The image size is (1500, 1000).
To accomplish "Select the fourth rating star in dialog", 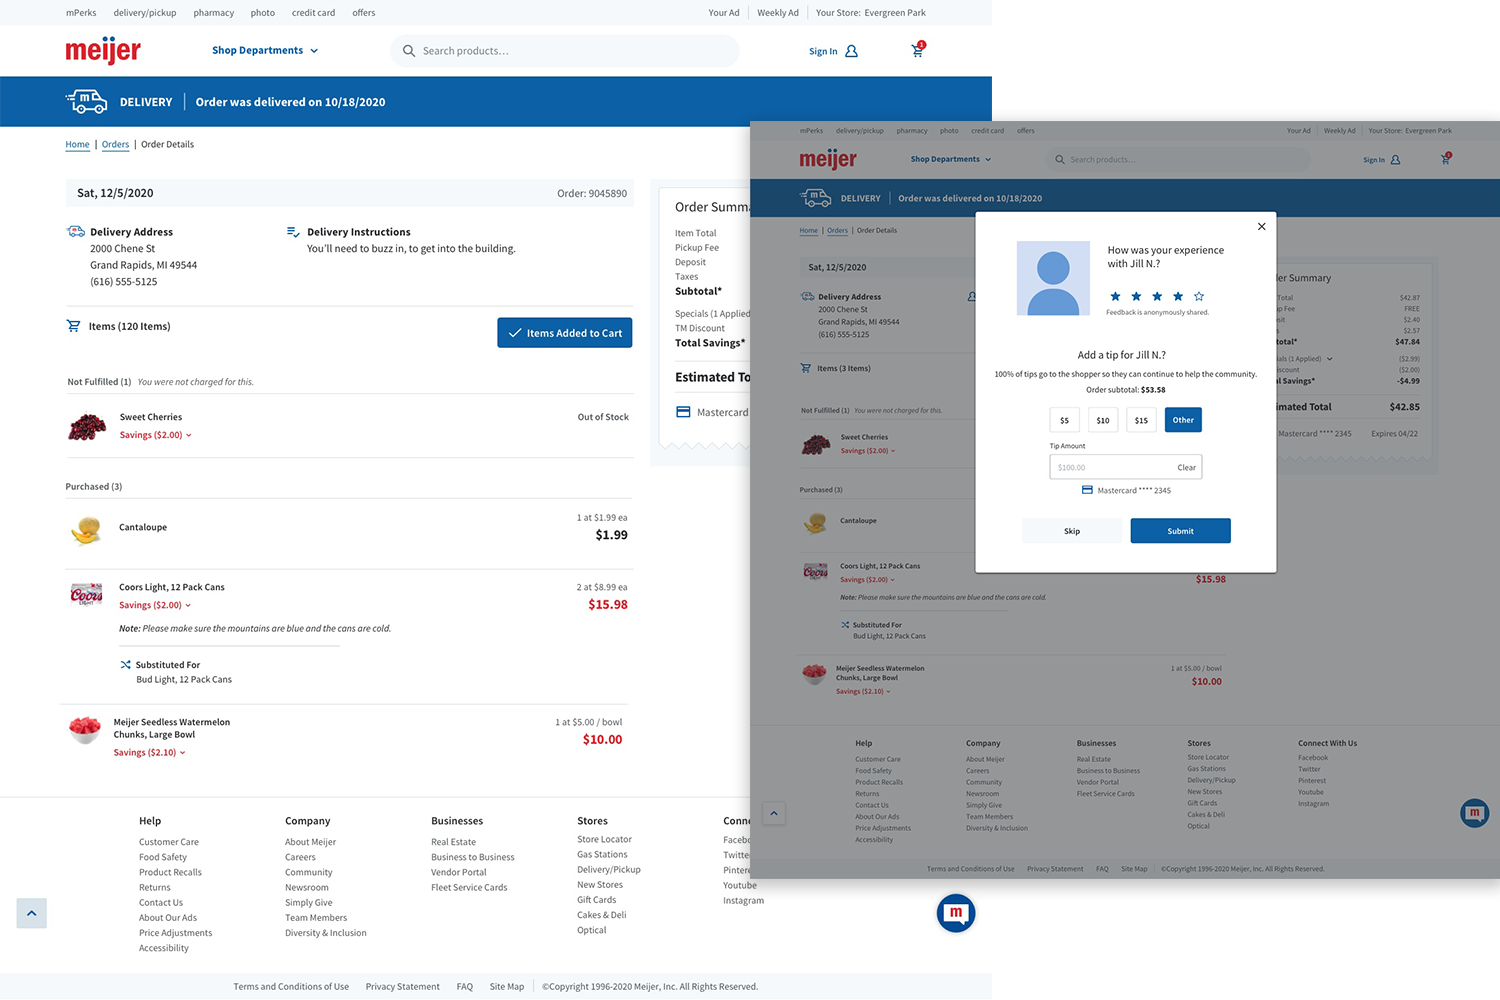I will pyautogui.click(x=1178, y=296).
